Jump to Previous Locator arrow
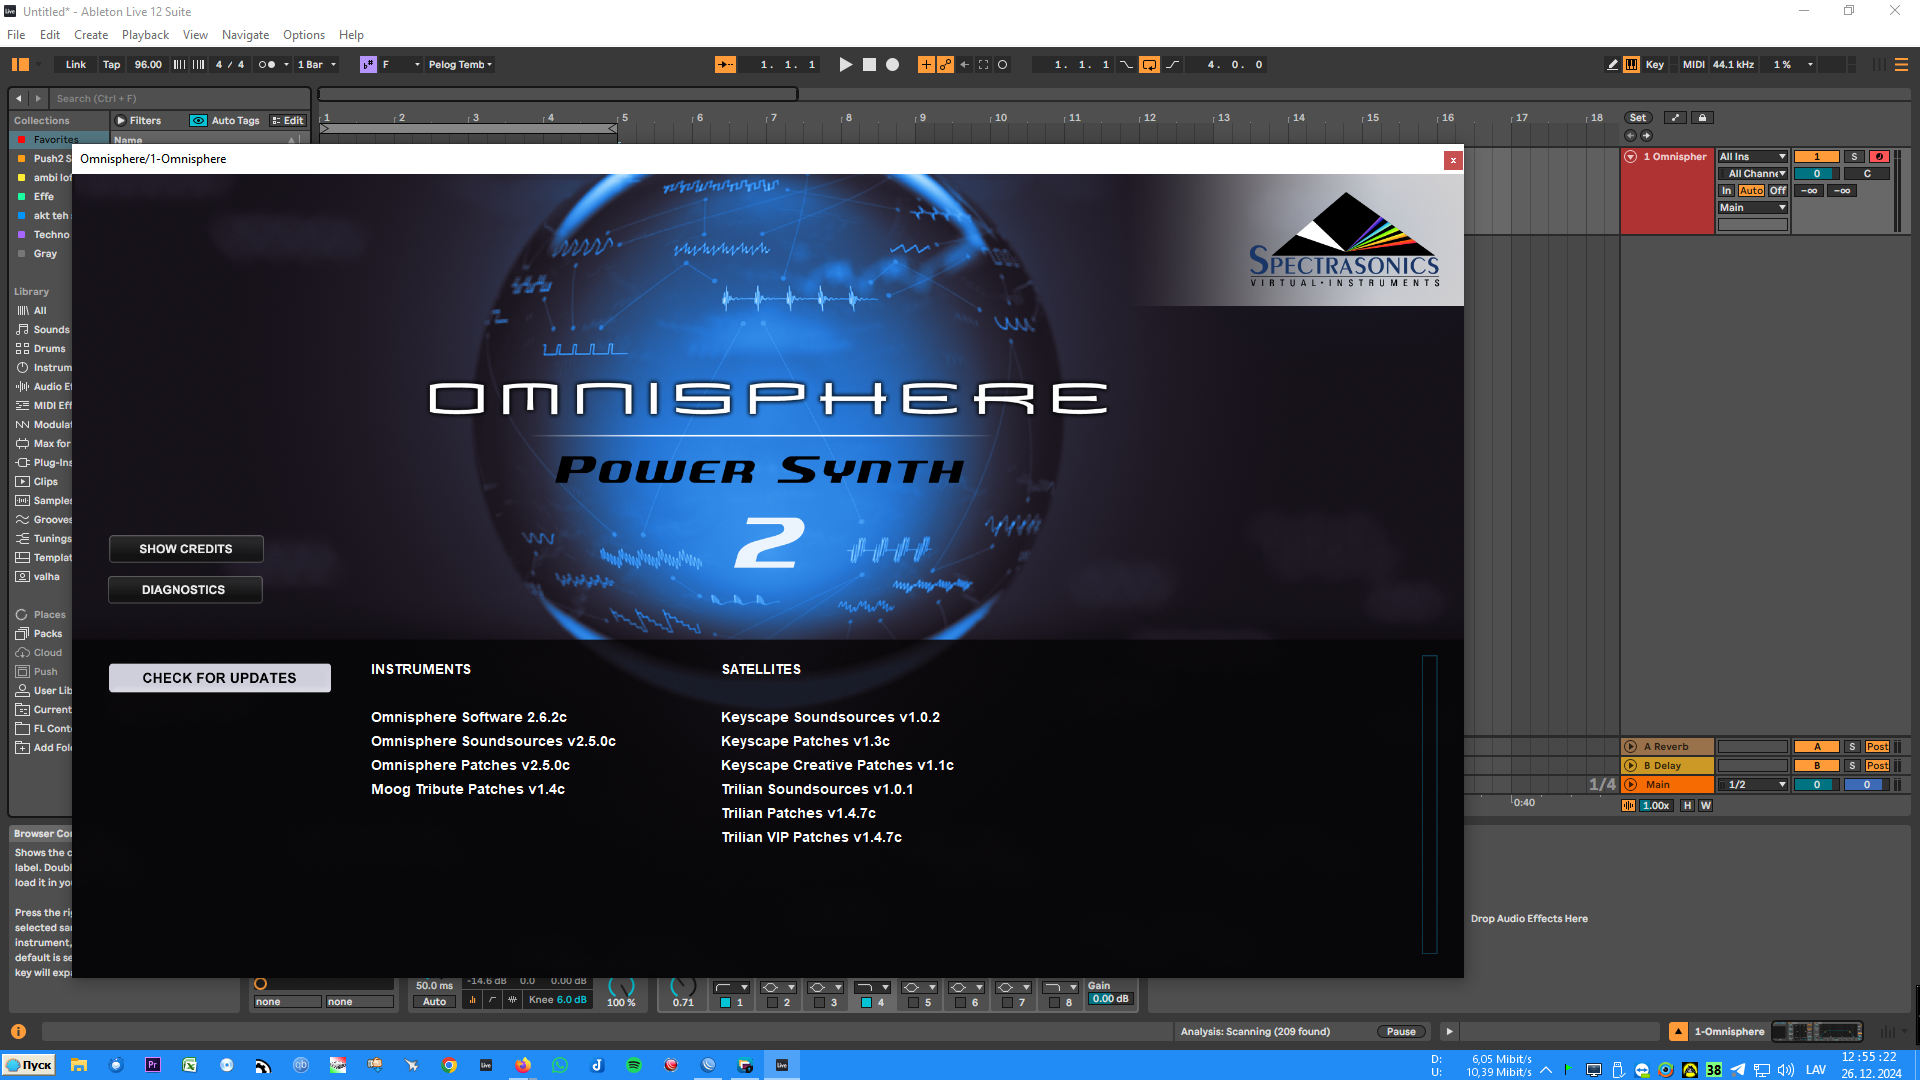 [x=1631, y=136]
